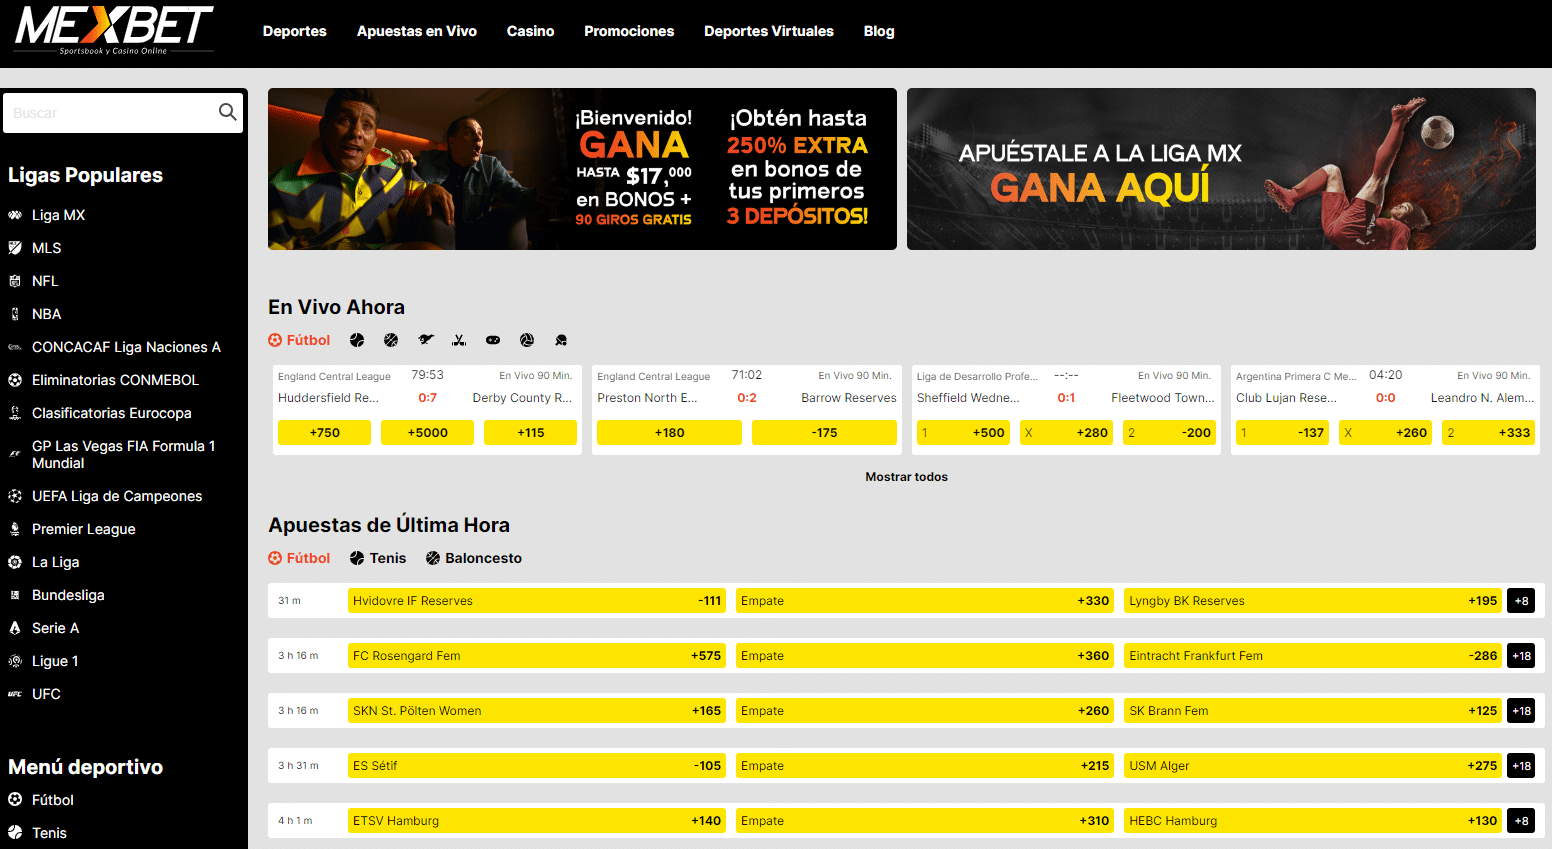Viewport: 1552px width, 849px height.
Task: Choose the greyhound racing icon filter
Action: pyautogui.click(x=426, y=340)
